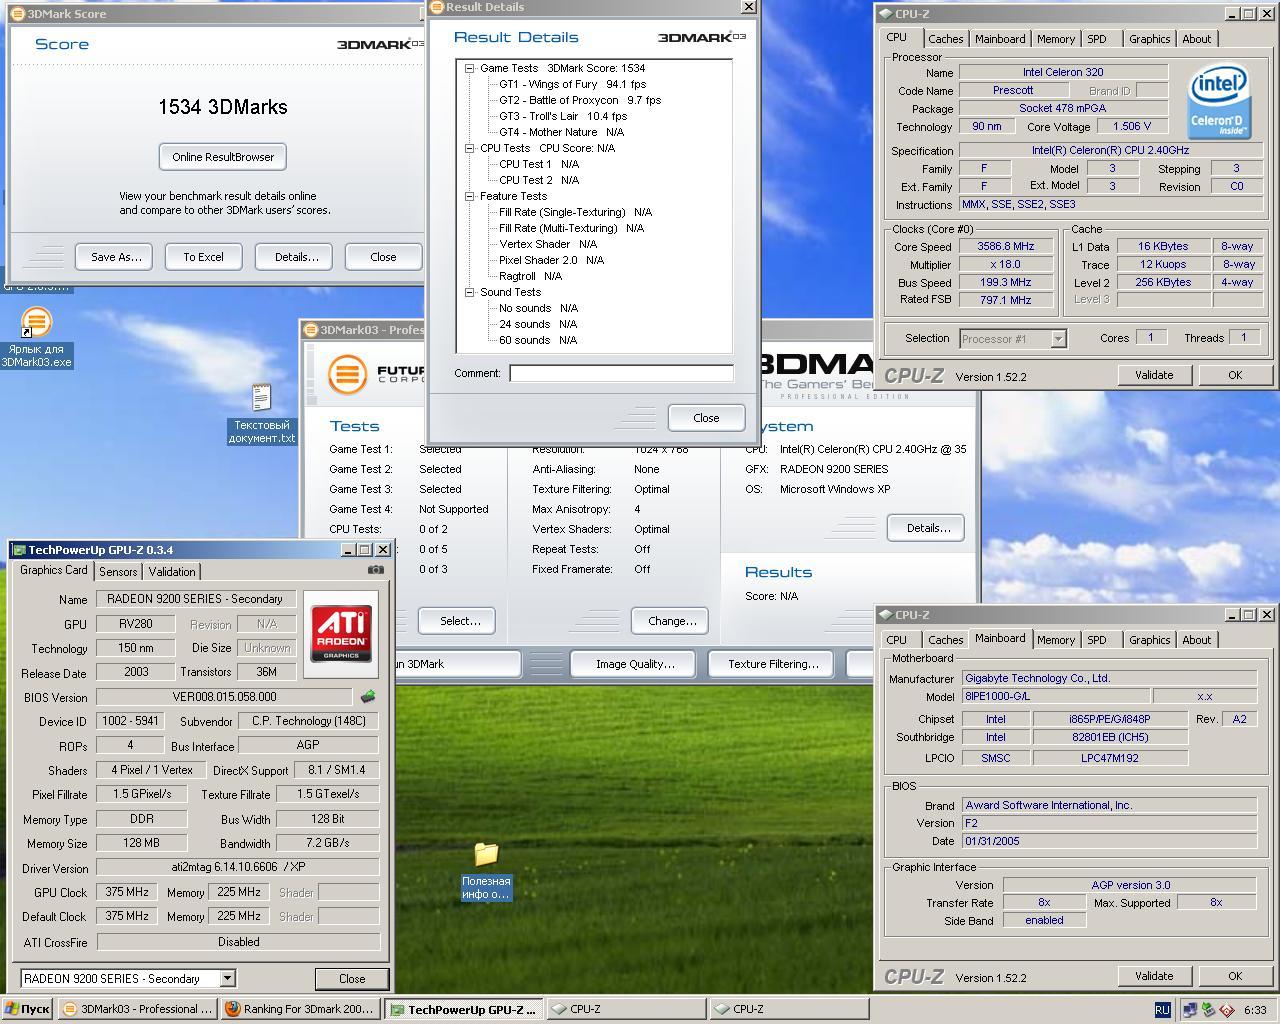Click the Safely Remove Hardware tray icon
This screenshot has width=1280, height=1024.
click(x=1208, y=1010)
